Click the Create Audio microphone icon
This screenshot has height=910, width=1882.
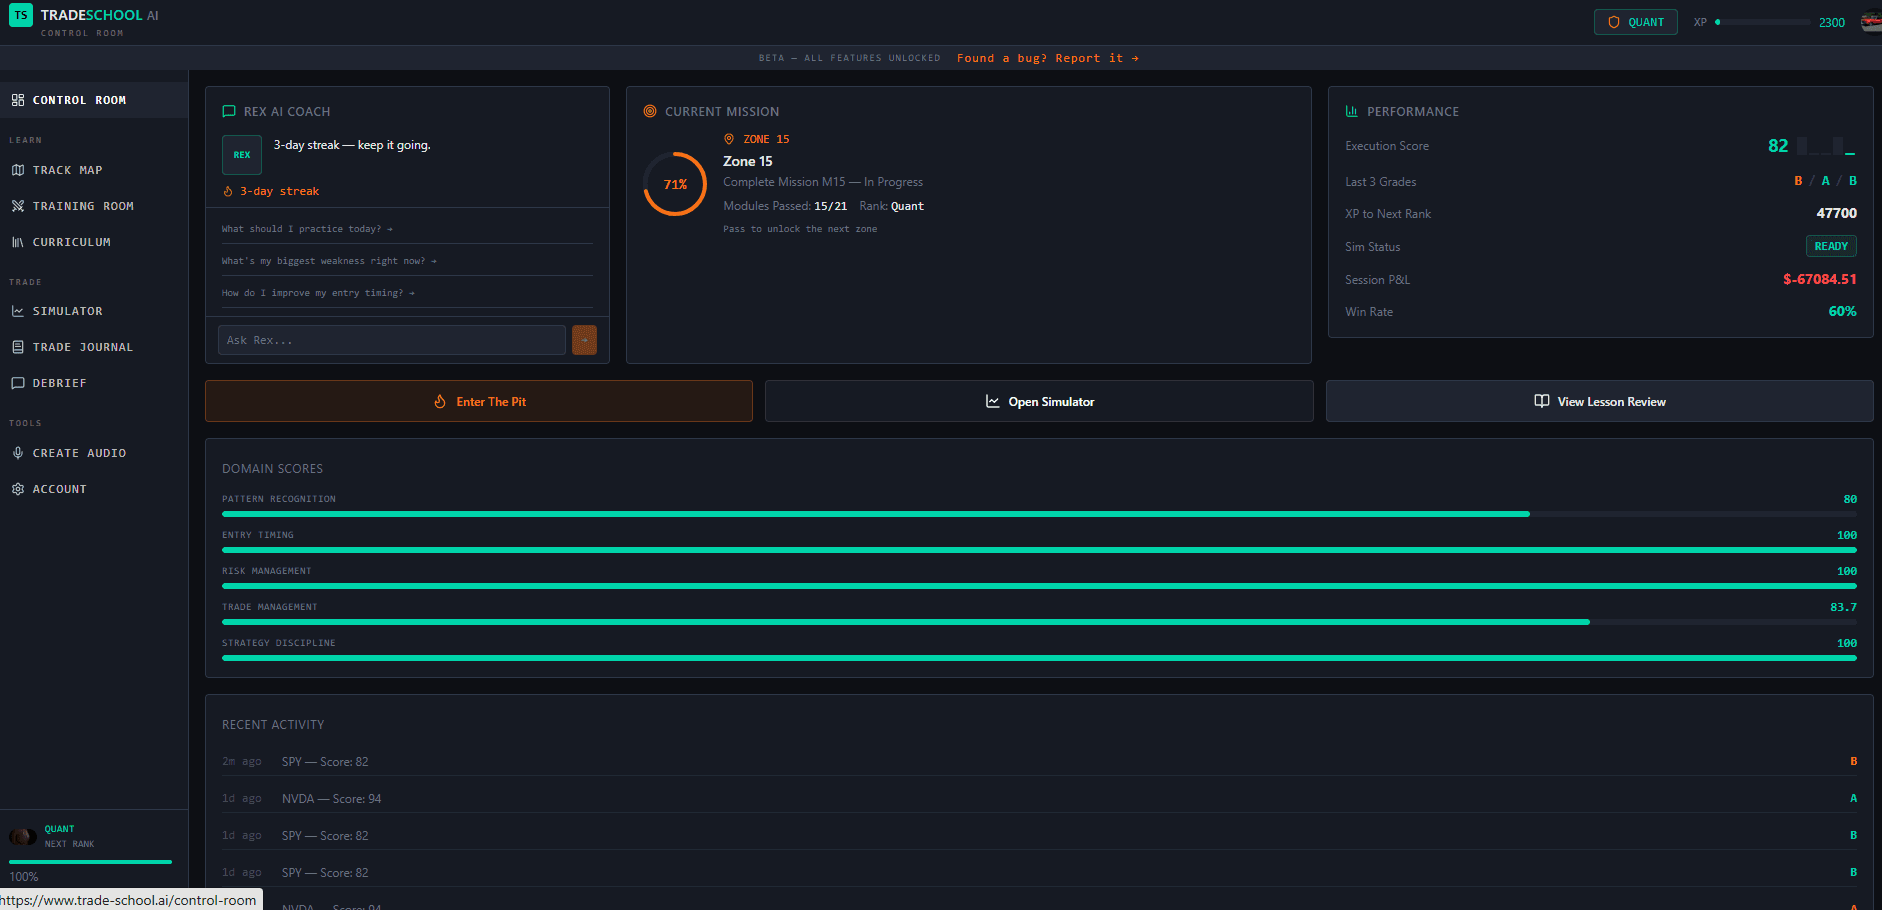18,453
